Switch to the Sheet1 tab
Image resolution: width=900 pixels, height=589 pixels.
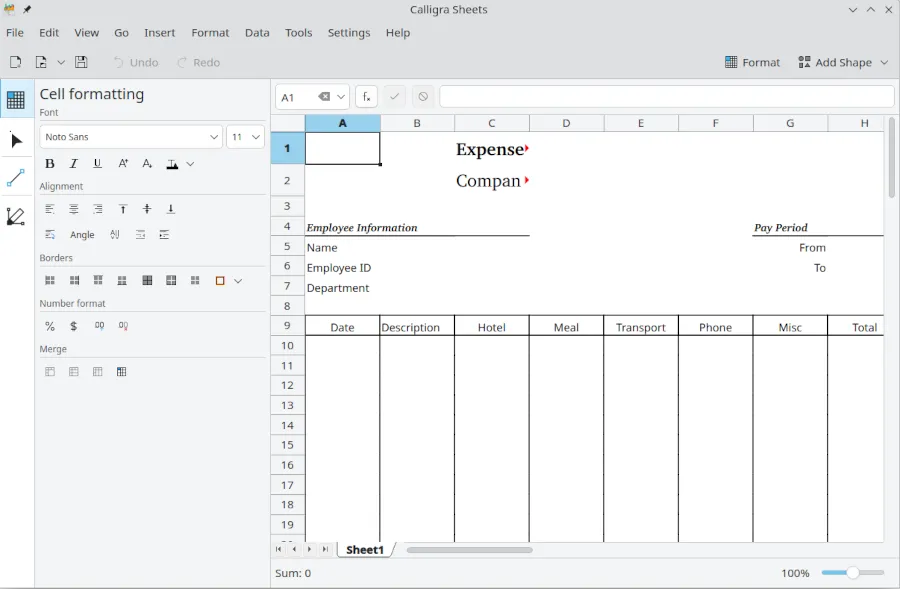pos(365,549)
